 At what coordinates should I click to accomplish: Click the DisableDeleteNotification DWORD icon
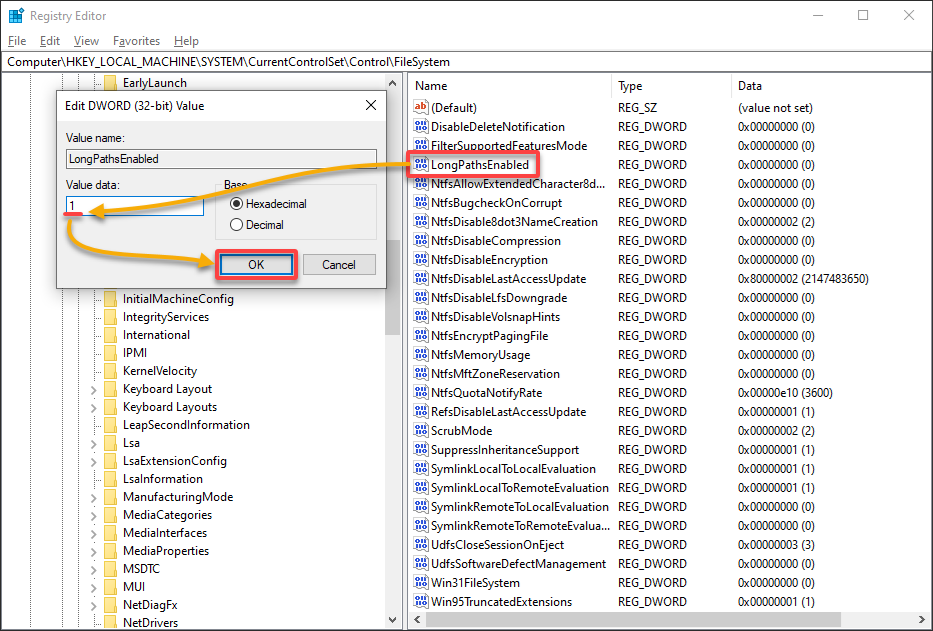(x=421, y=126)
